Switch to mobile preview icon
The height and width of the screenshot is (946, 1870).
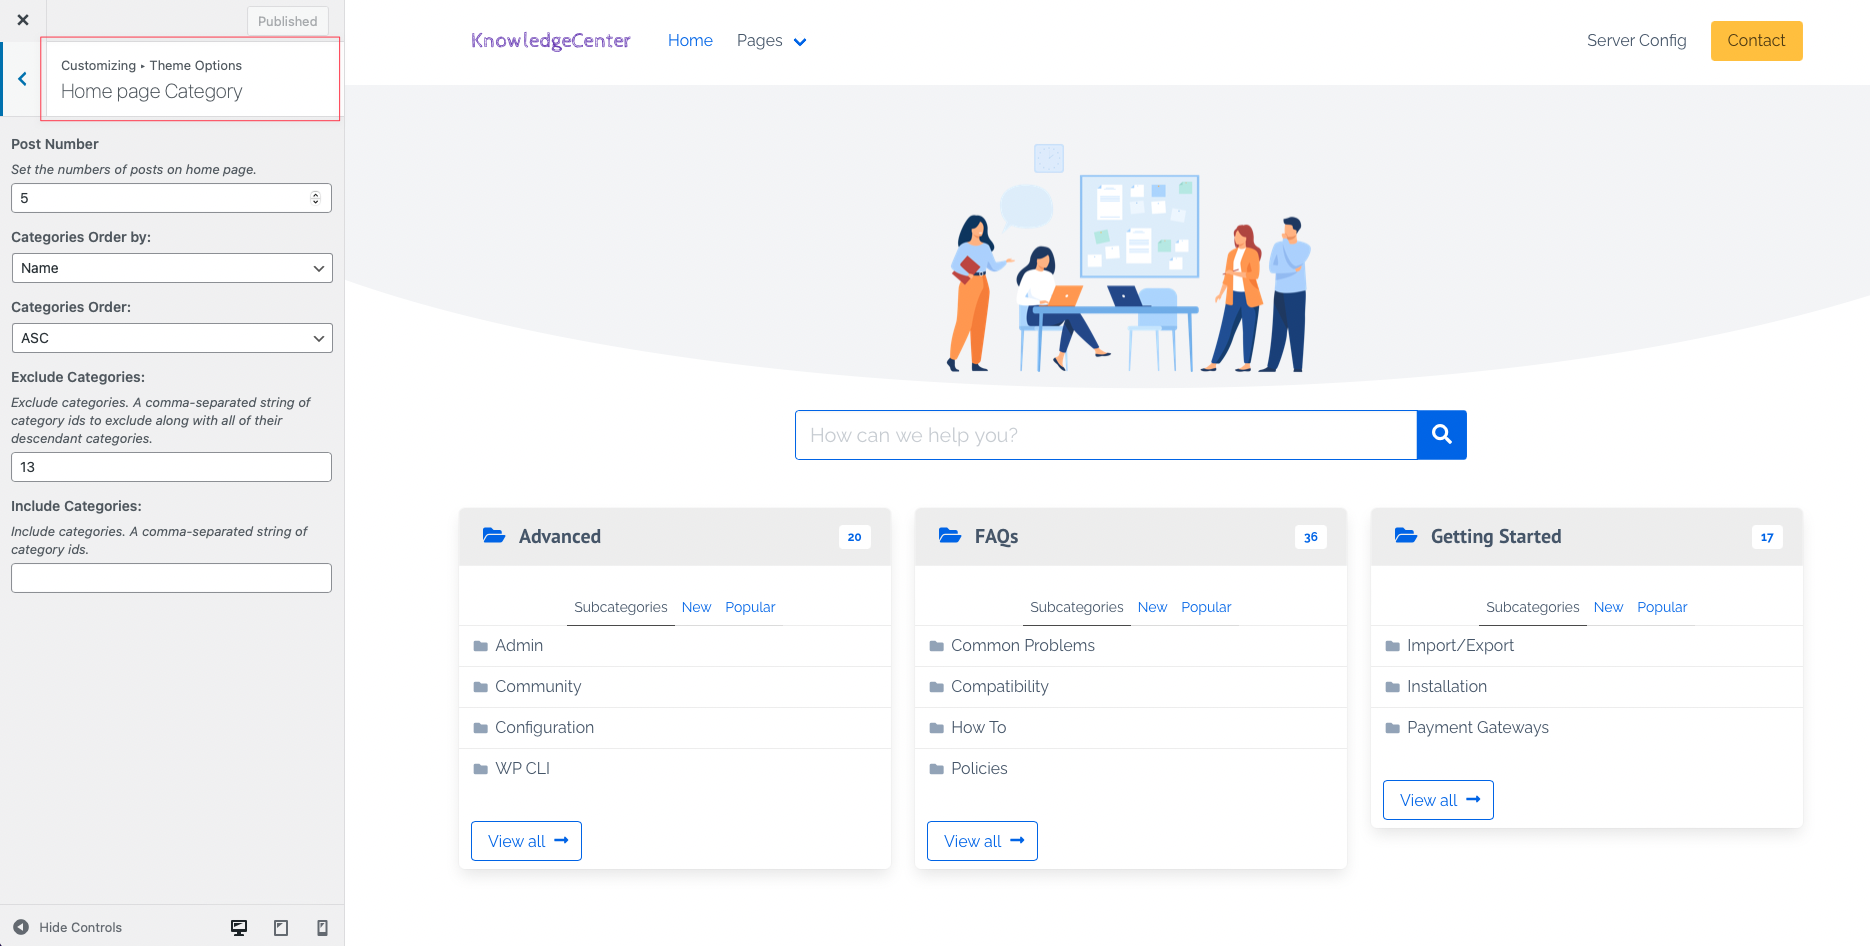click(x=322, y=928)
